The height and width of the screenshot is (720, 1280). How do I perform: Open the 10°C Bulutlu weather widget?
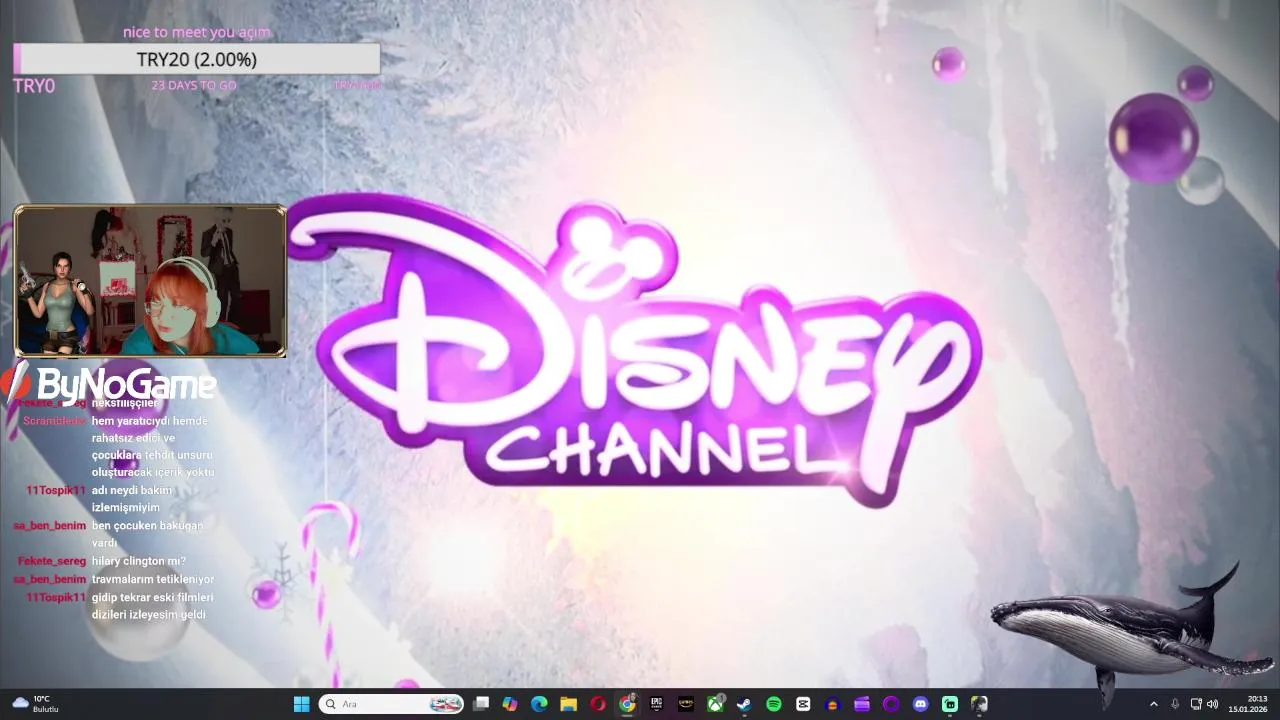(x=36, y=704)
